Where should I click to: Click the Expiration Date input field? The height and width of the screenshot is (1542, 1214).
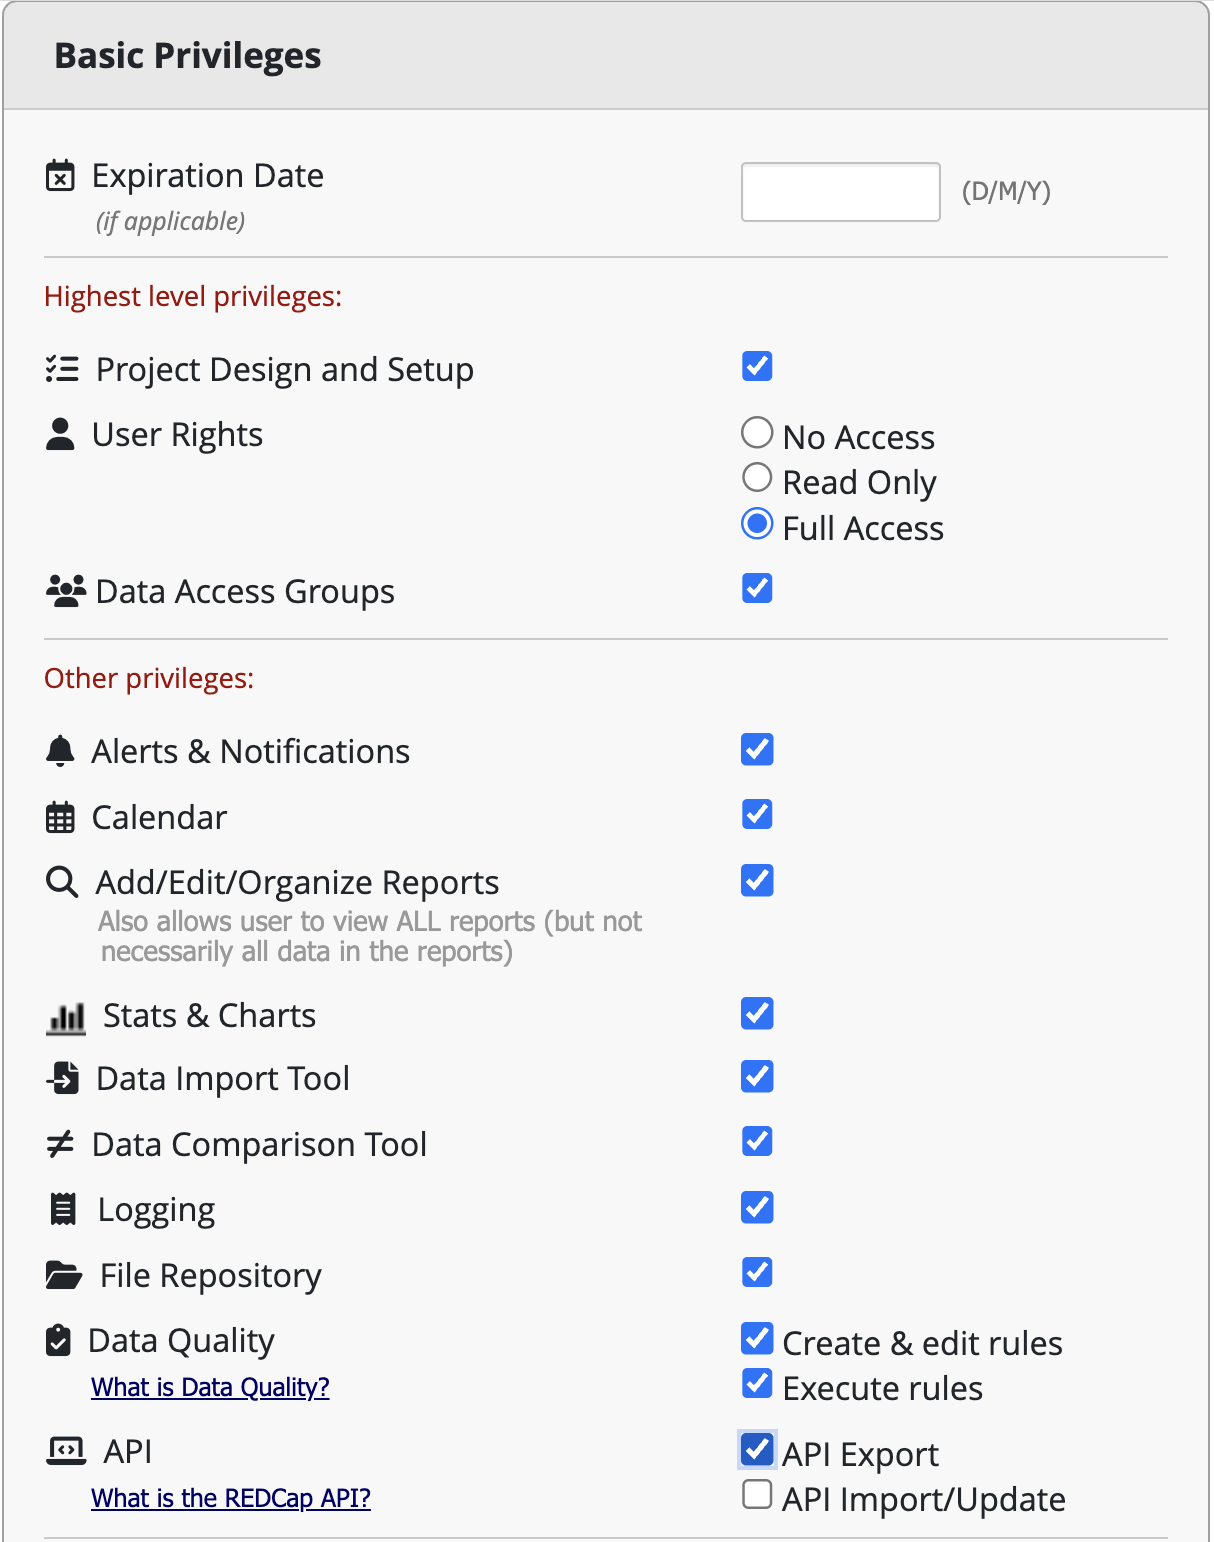tap(840, 192)
